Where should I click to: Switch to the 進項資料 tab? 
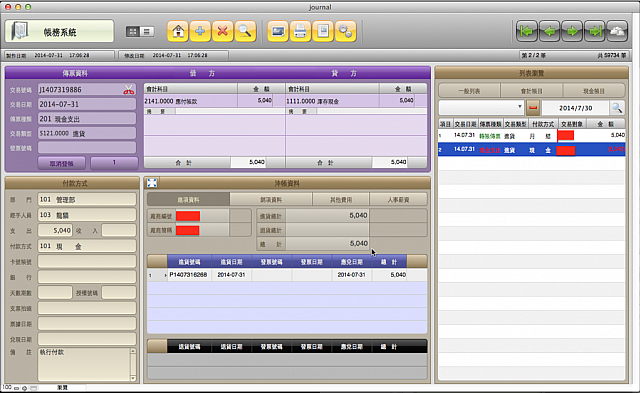189,200
